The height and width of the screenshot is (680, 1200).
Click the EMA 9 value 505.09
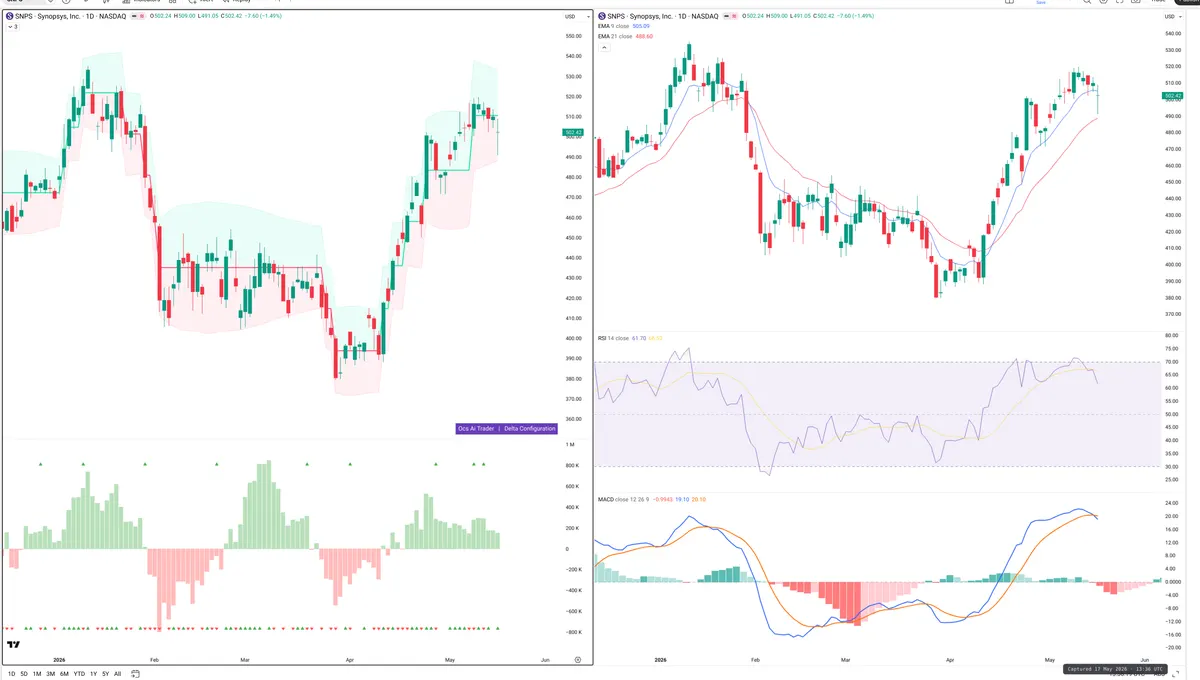click(641, 26)
